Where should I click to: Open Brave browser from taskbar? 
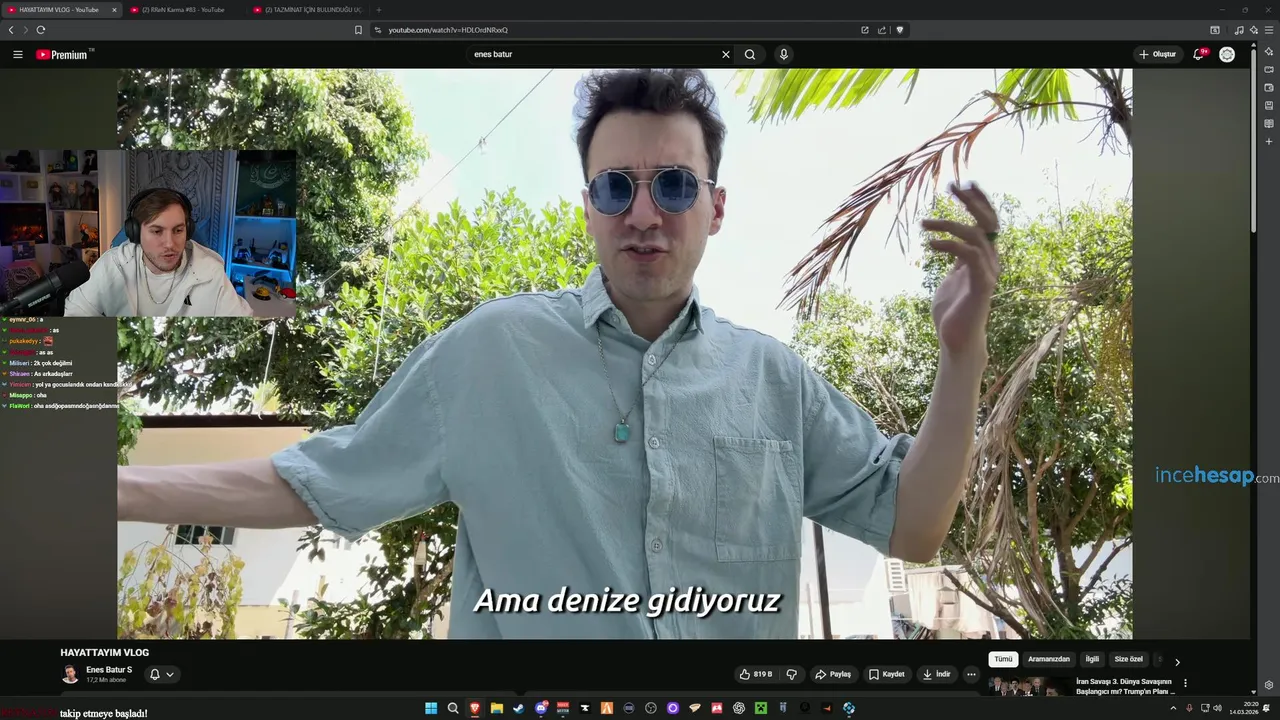click(x=475, y=708)
